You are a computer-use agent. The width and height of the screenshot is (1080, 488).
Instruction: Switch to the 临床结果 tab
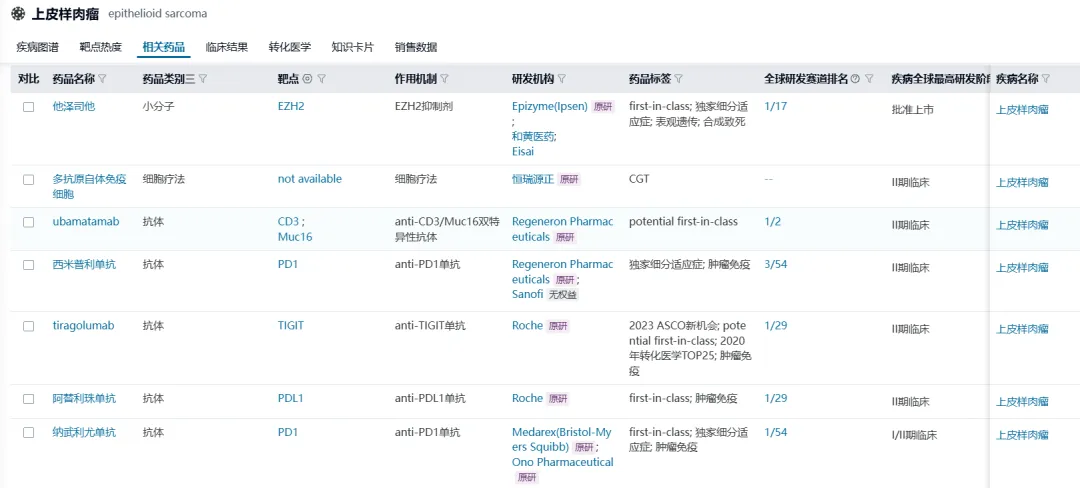[226, 47]
